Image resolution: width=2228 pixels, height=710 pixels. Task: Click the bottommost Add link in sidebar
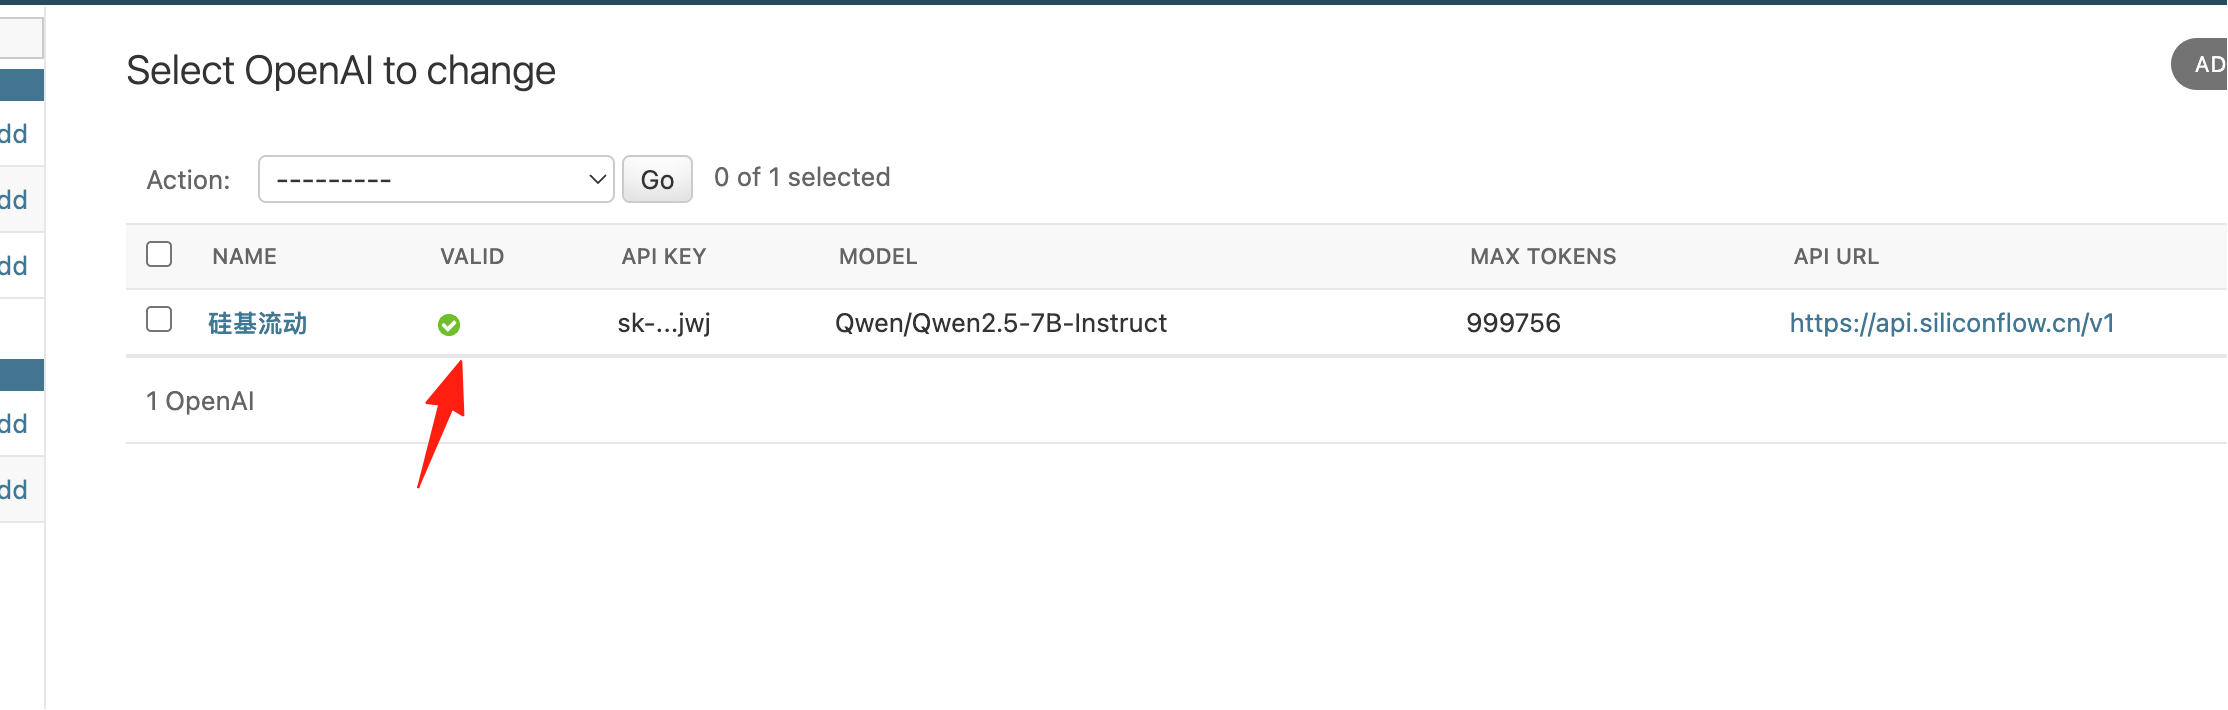[13, 490]
